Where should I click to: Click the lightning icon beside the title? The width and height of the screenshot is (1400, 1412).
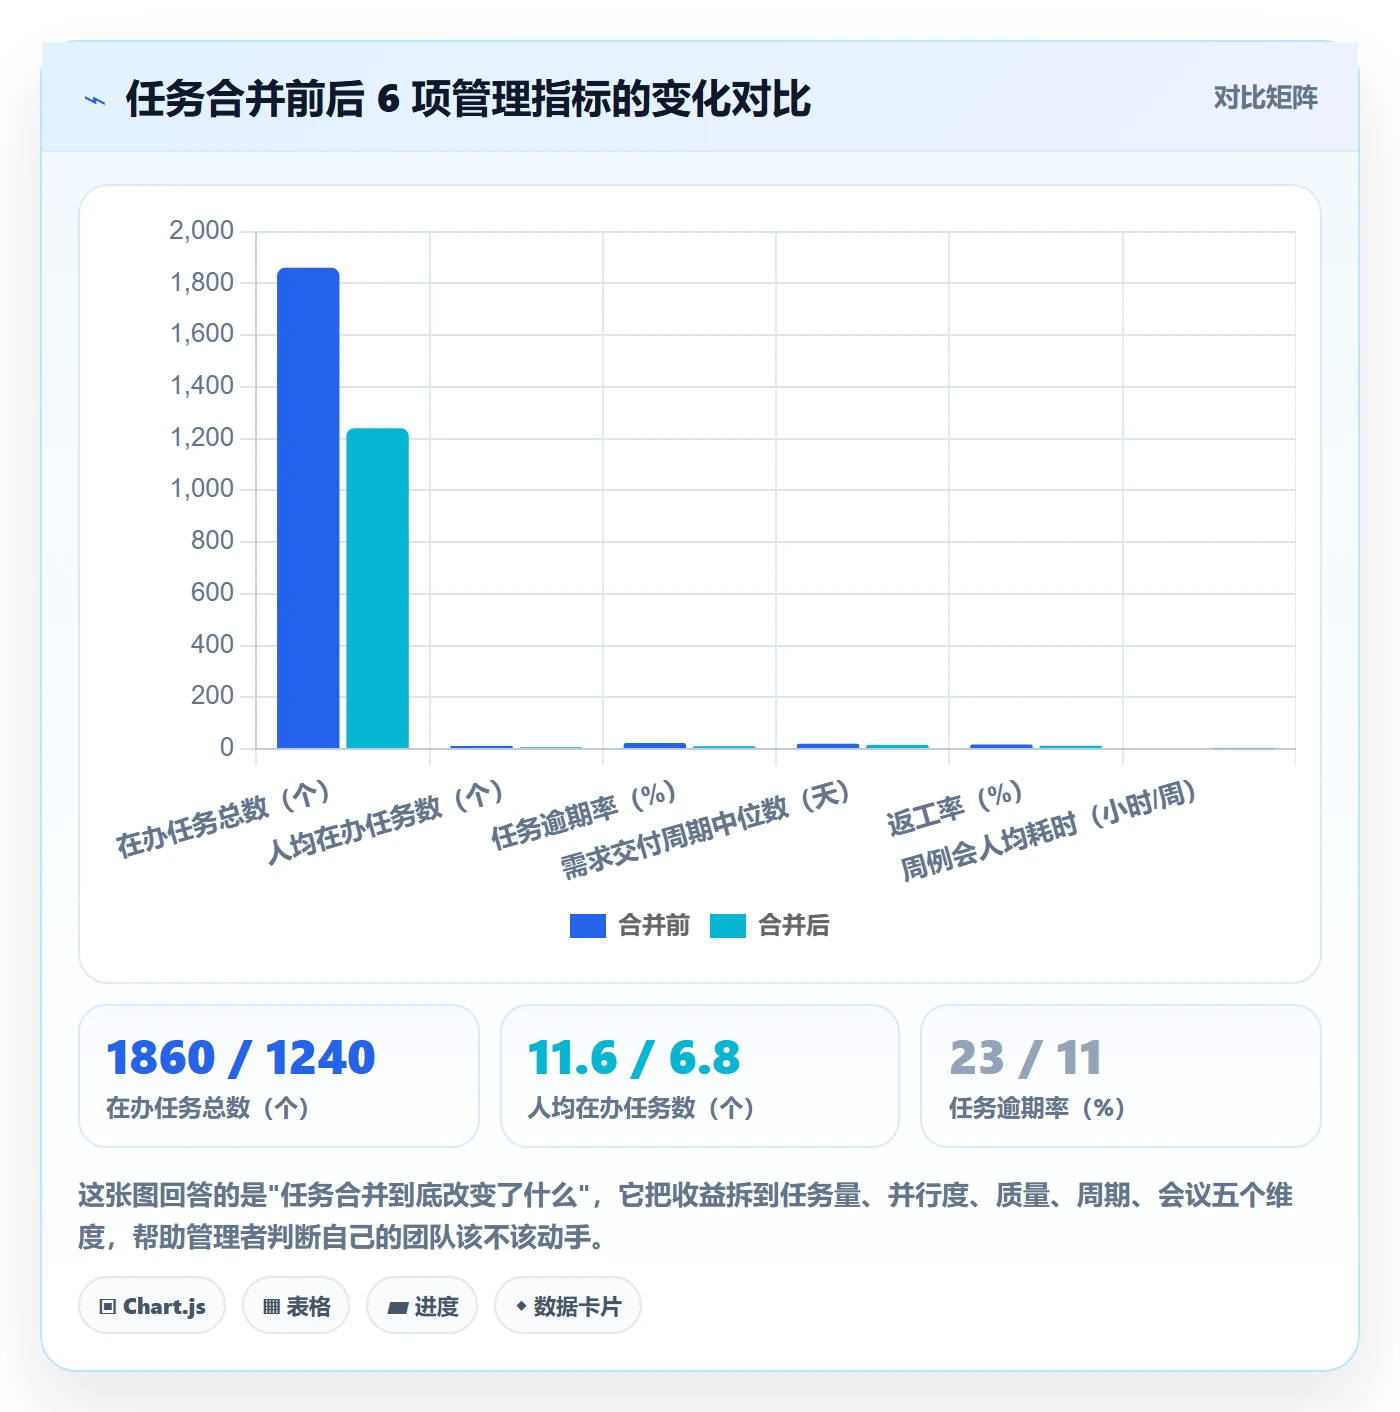(x=95, y=100)
